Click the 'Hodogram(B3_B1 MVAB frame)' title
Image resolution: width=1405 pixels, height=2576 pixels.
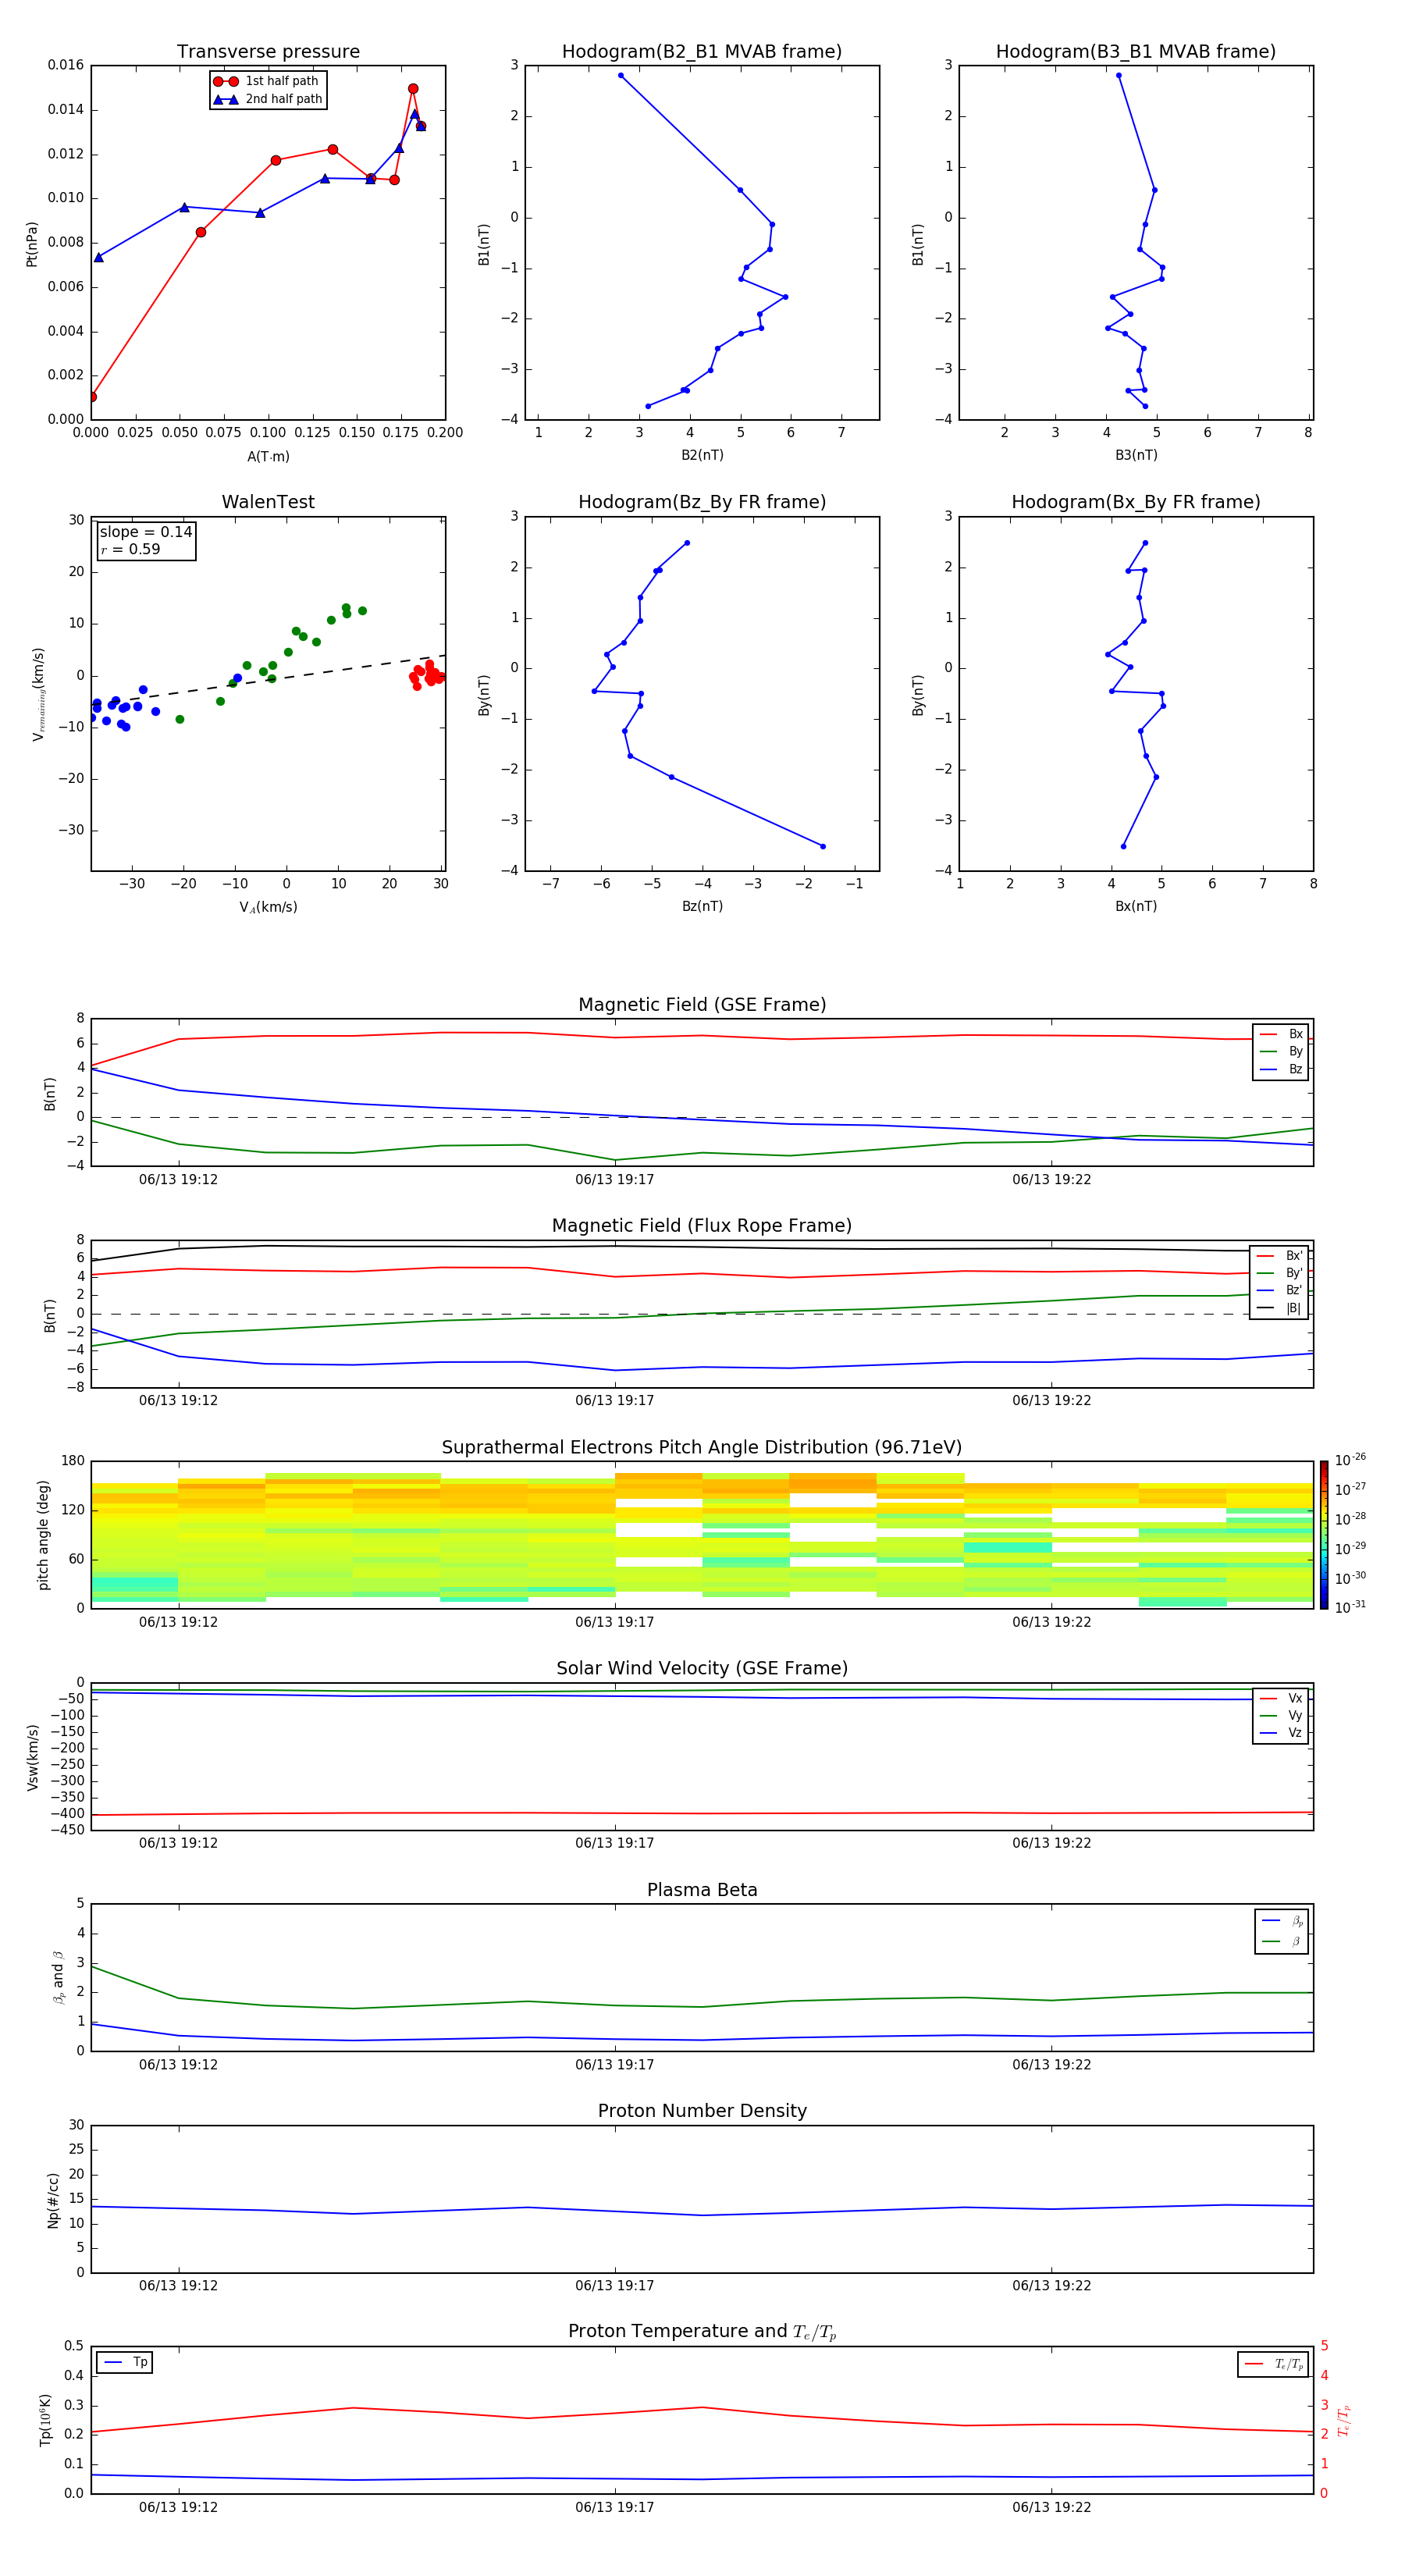1136,52
